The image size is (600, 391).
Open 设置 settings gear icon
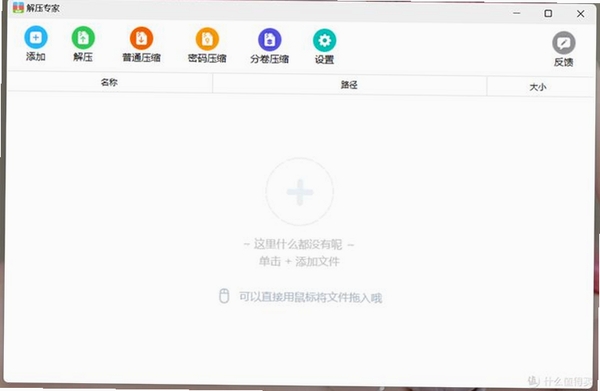(x=324, y=40)
